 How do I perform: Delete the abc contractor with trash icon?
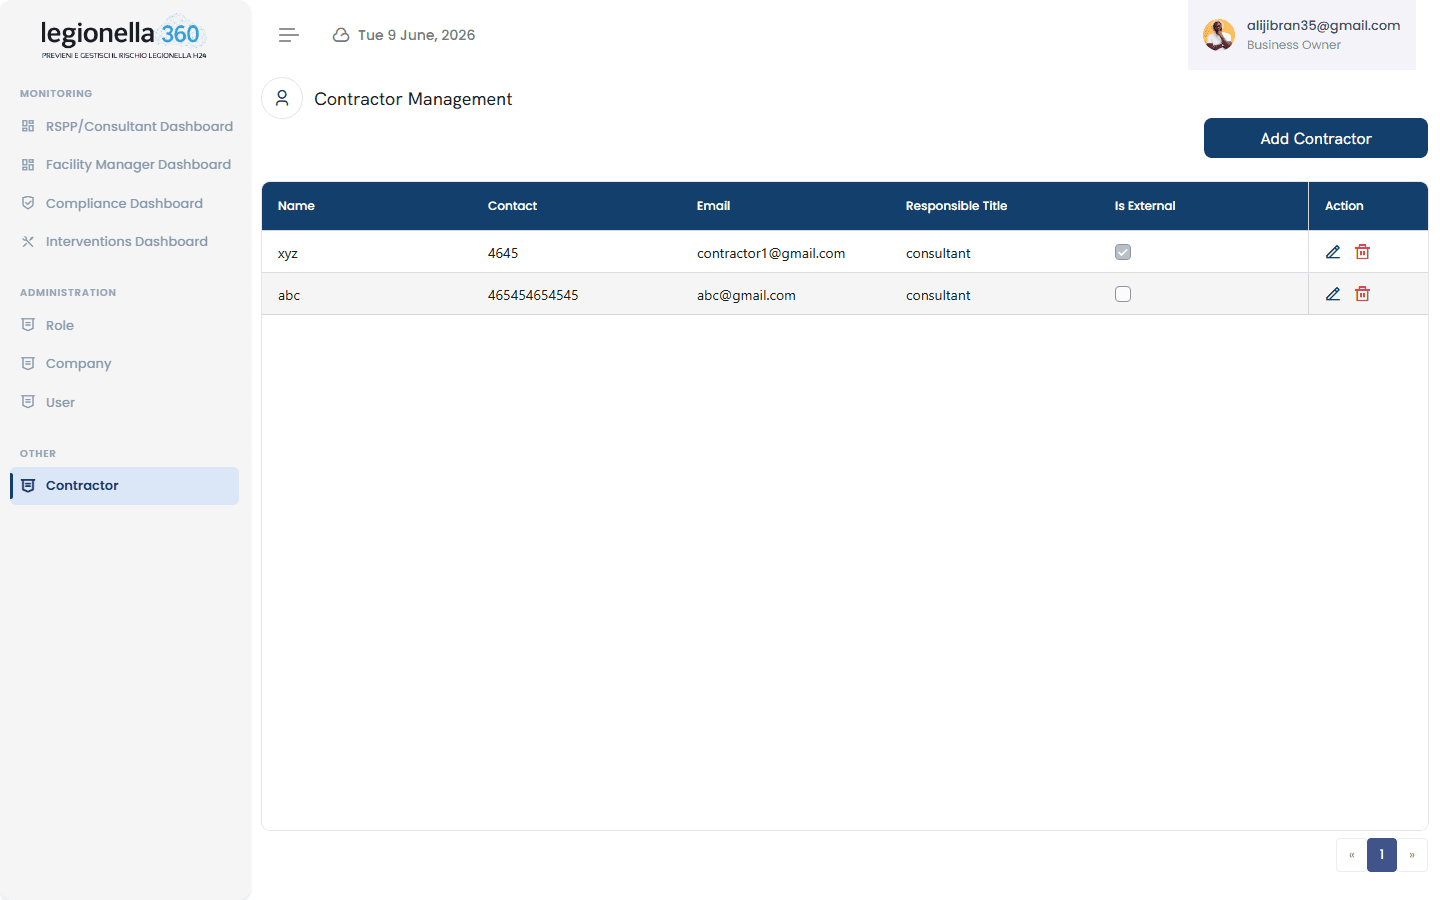point(1362,294)
